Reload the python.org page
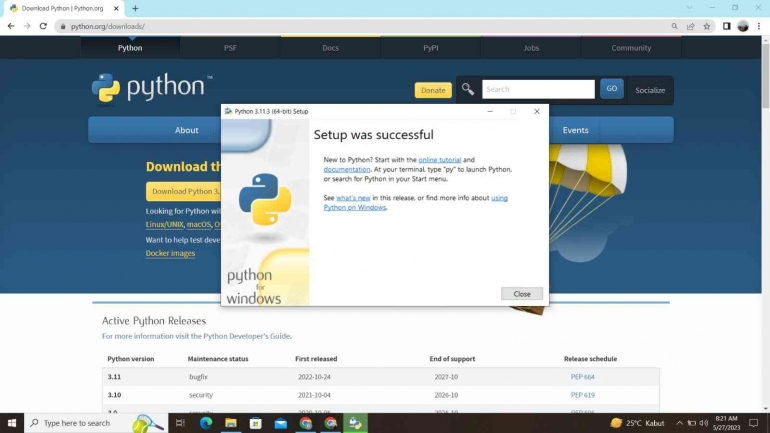 [x=43, y=26]
